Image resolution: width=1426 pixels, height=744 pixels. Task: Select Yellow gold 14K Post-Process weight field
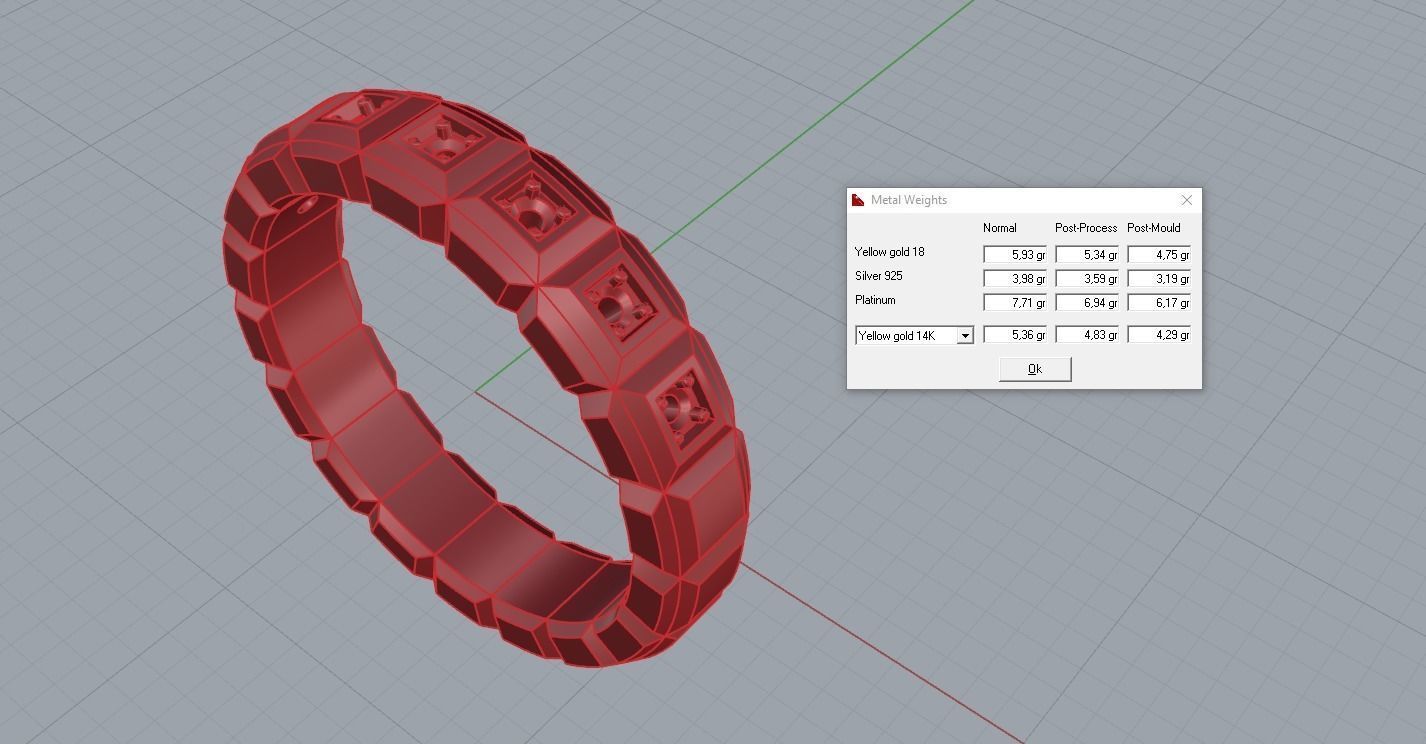1087,335
